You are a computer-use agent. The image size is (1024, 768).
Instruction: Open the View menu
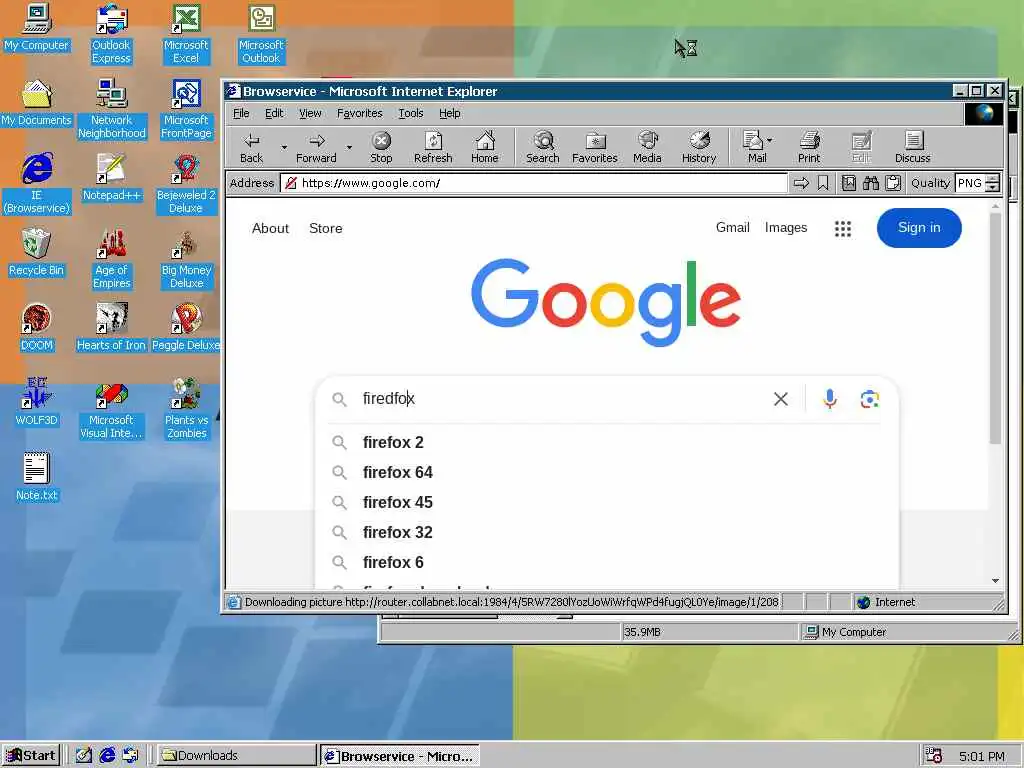tap(310, 113)
